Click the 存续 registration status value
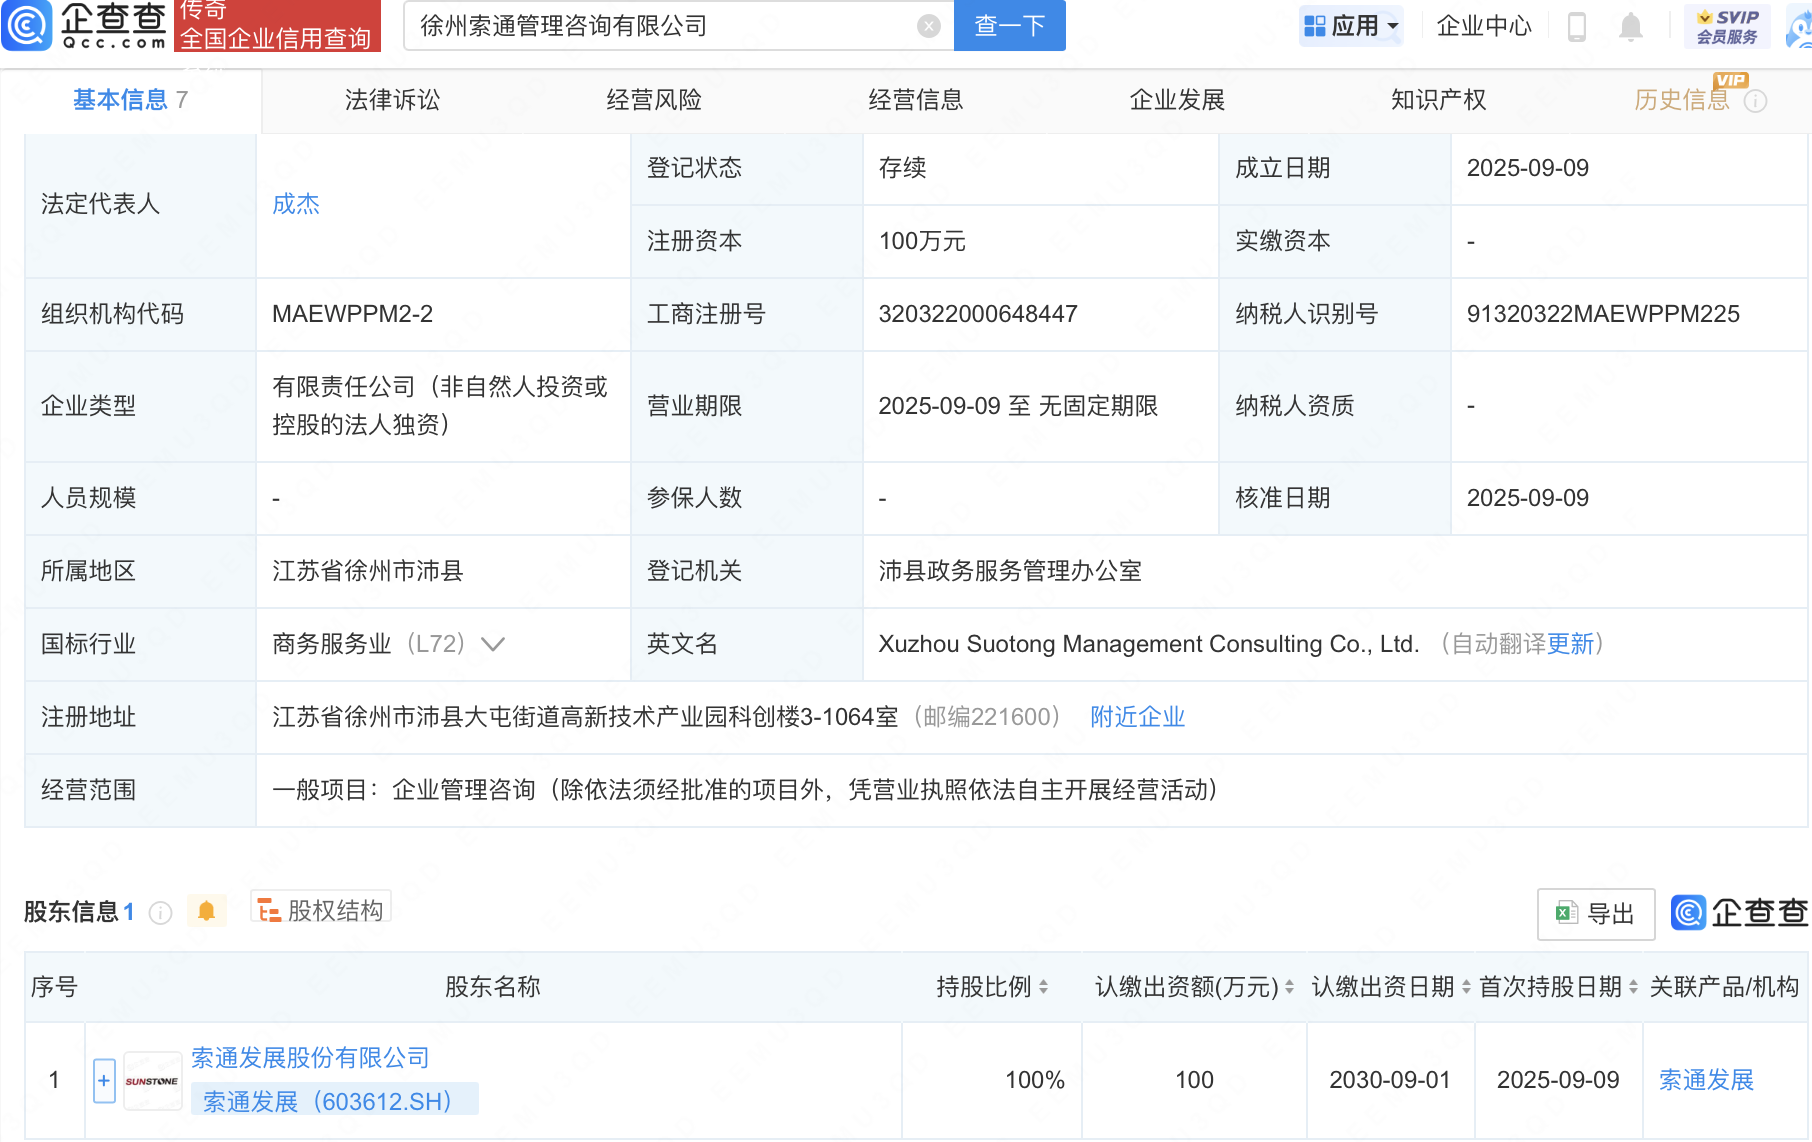This screenshot has width=1812, height=1142. 903,168
